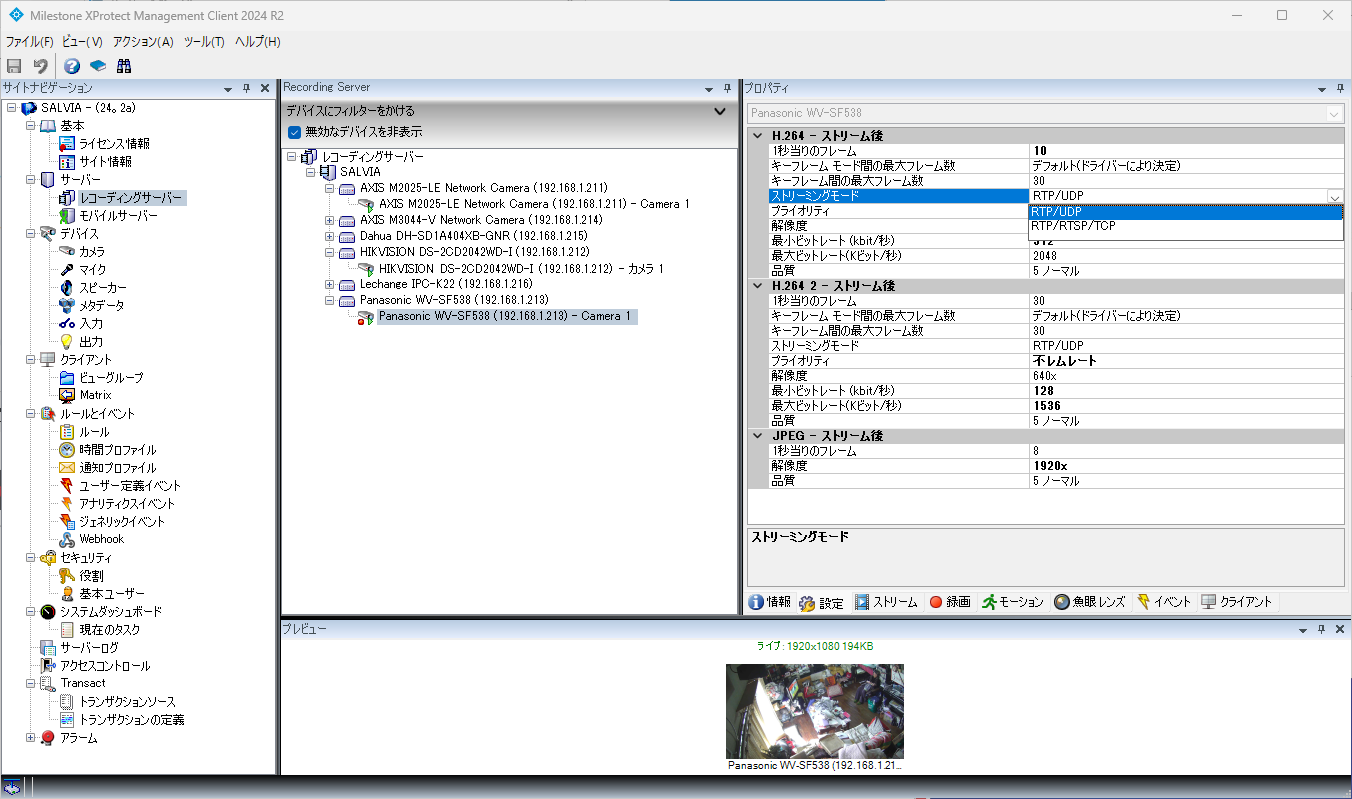Select HIKVISION DS-2CD2042WD-I カメラ 1 device
Viewport: 1352px width, 799px height.
coord(521,268)
